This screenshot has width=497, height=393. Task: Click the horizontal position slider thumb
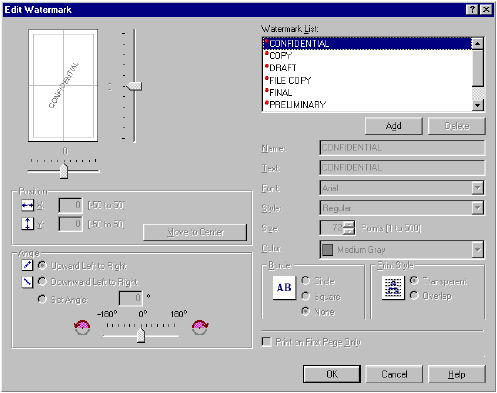click(x=64, y=171)
